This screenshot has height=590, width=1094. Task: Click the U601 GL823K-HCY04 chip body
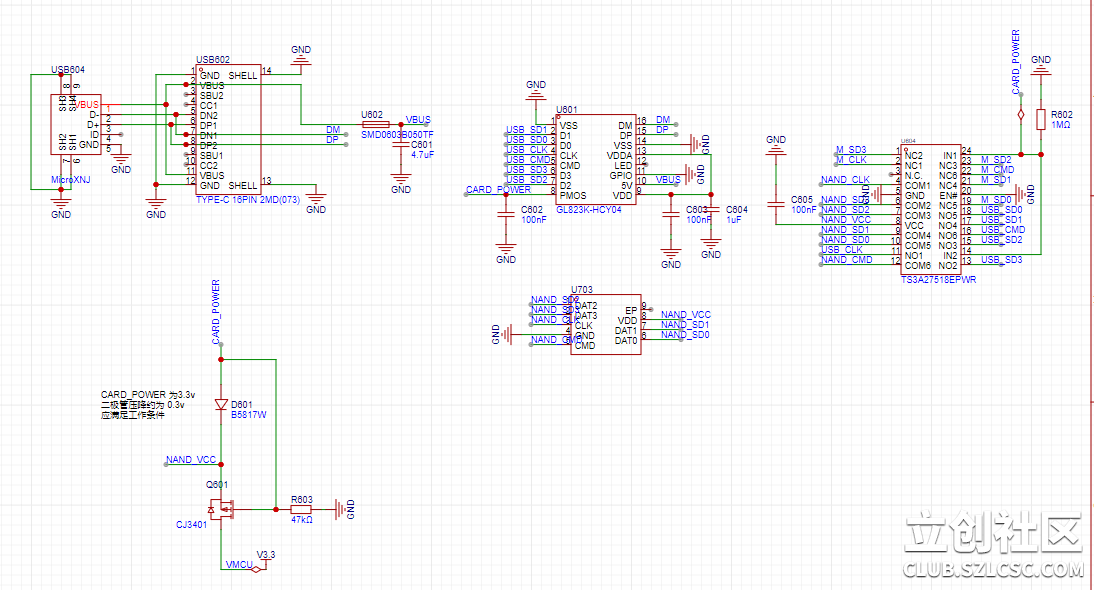coord(595,160)
